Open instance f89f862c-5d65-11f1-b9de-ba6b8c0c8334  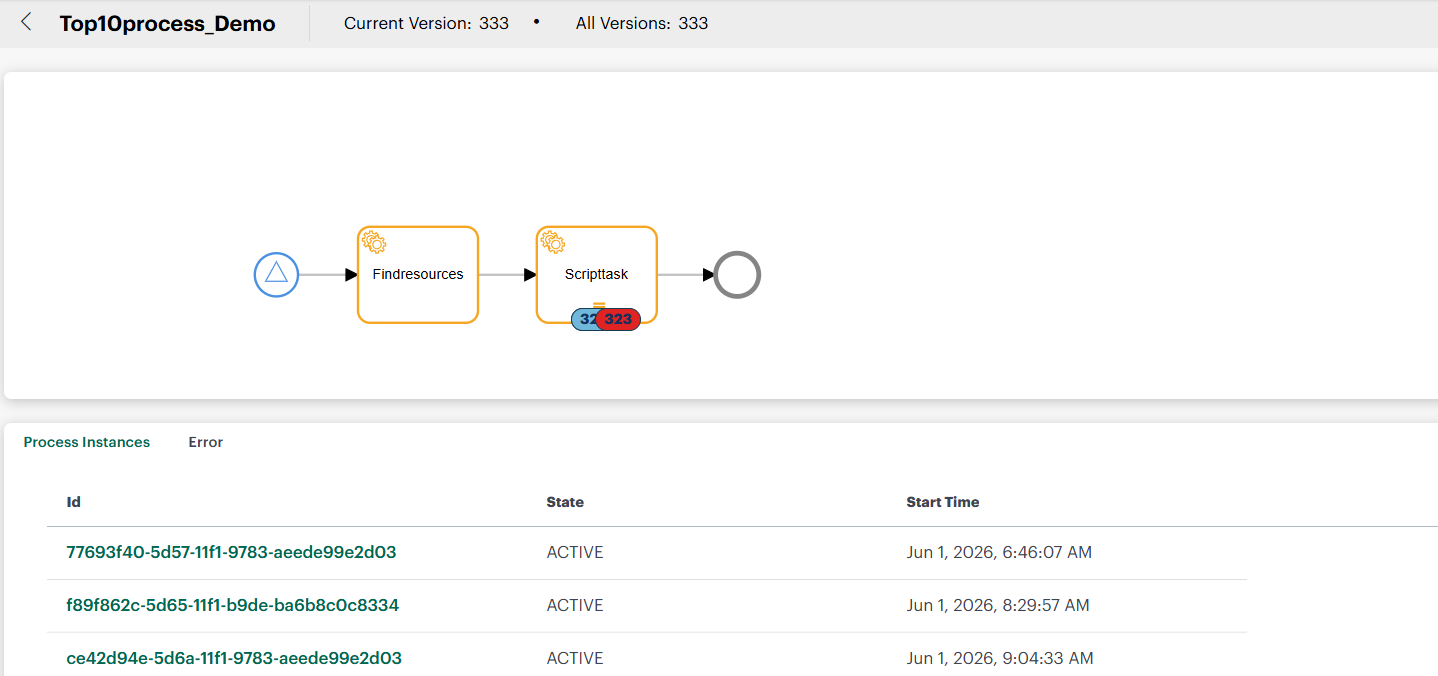[232, 605]
